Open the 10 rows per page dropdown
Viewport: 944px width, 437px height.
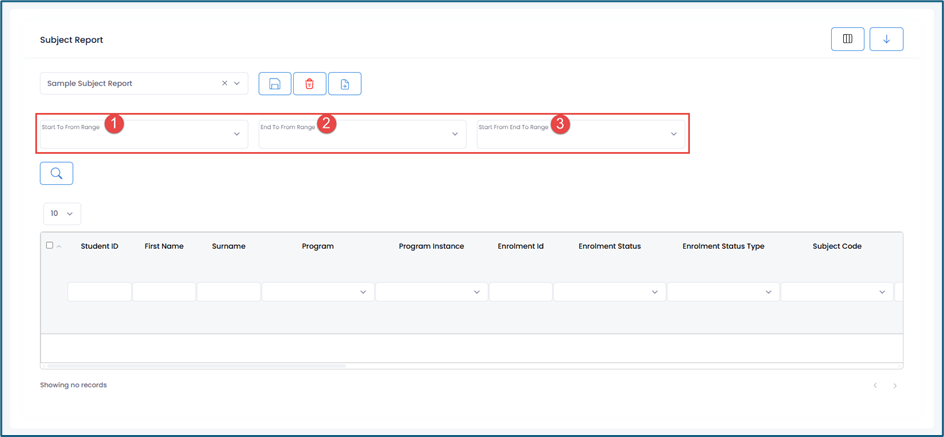(x=62, y=214)
